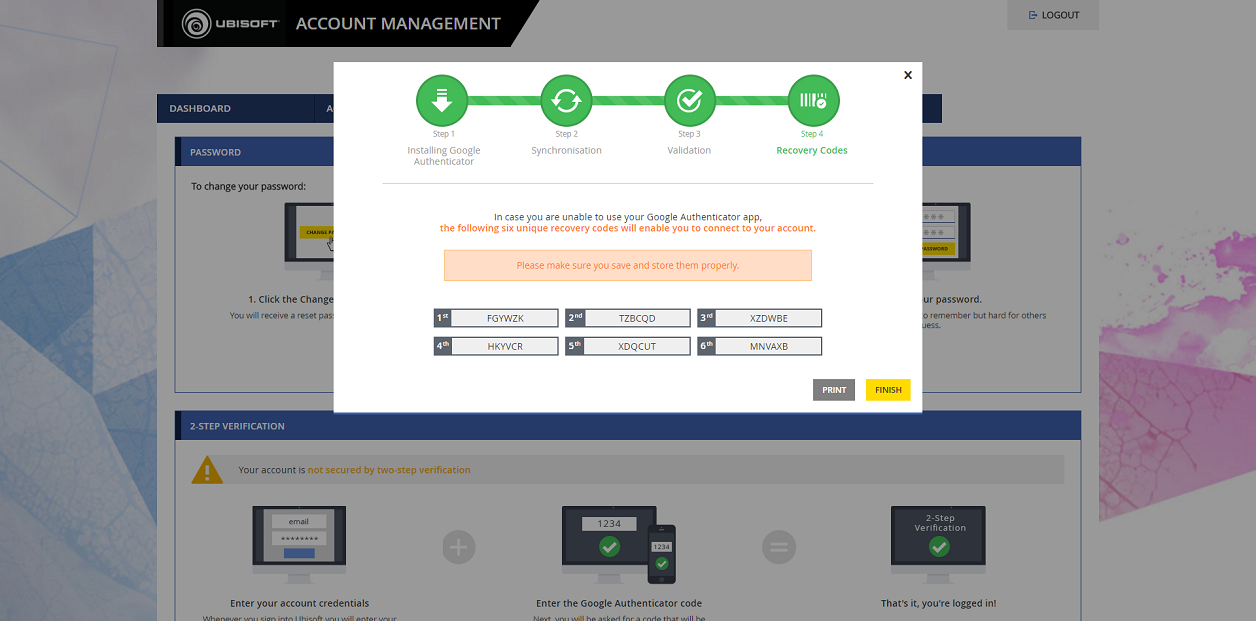Select the 2nd recovery code TZBCQD

click(628, 318)
